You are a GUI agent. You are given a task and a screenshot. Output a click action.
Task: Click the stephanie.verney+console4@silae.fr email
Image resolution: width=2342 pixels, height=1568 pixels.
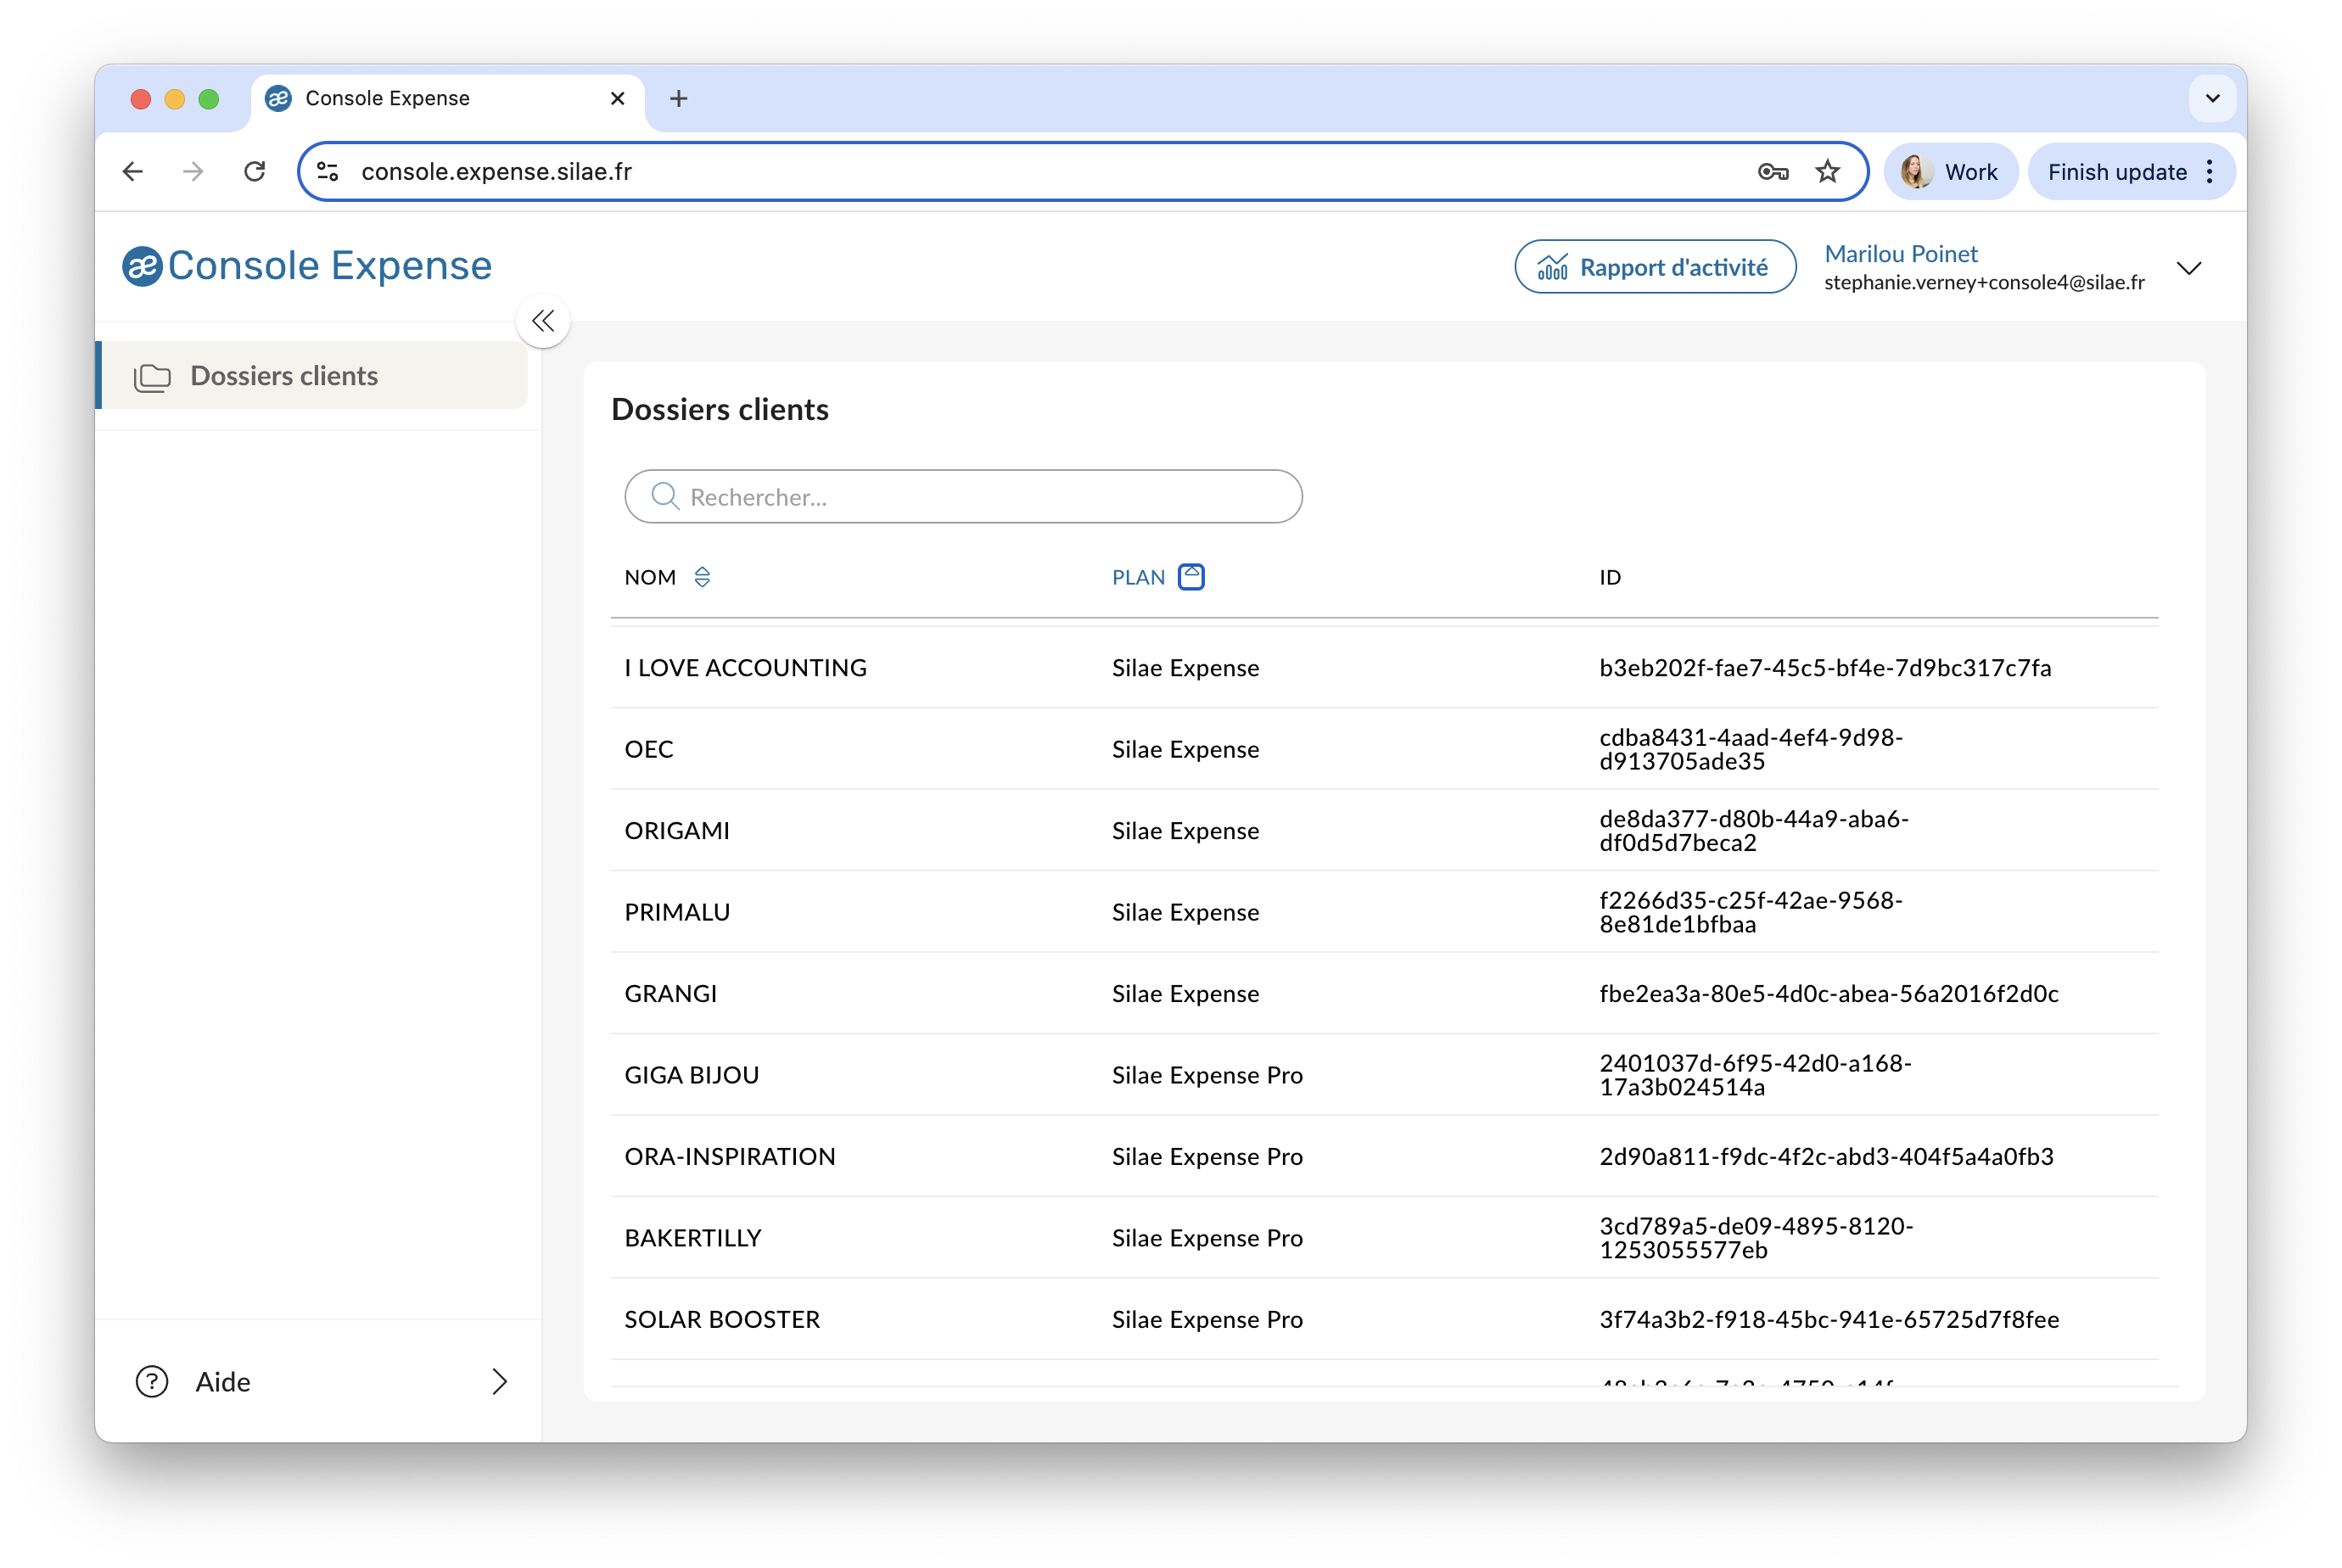(x=1984, y=283)
